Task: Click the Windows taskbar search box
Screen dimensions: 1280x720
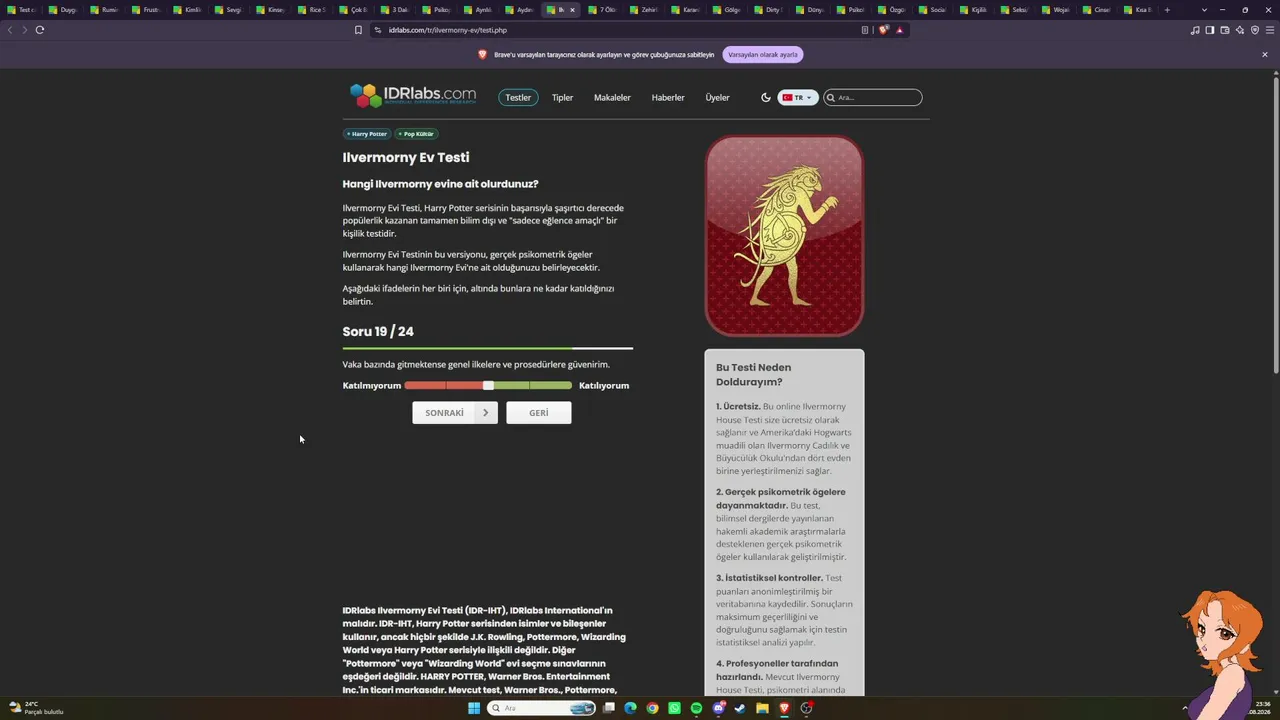Action: coord(541,708)
